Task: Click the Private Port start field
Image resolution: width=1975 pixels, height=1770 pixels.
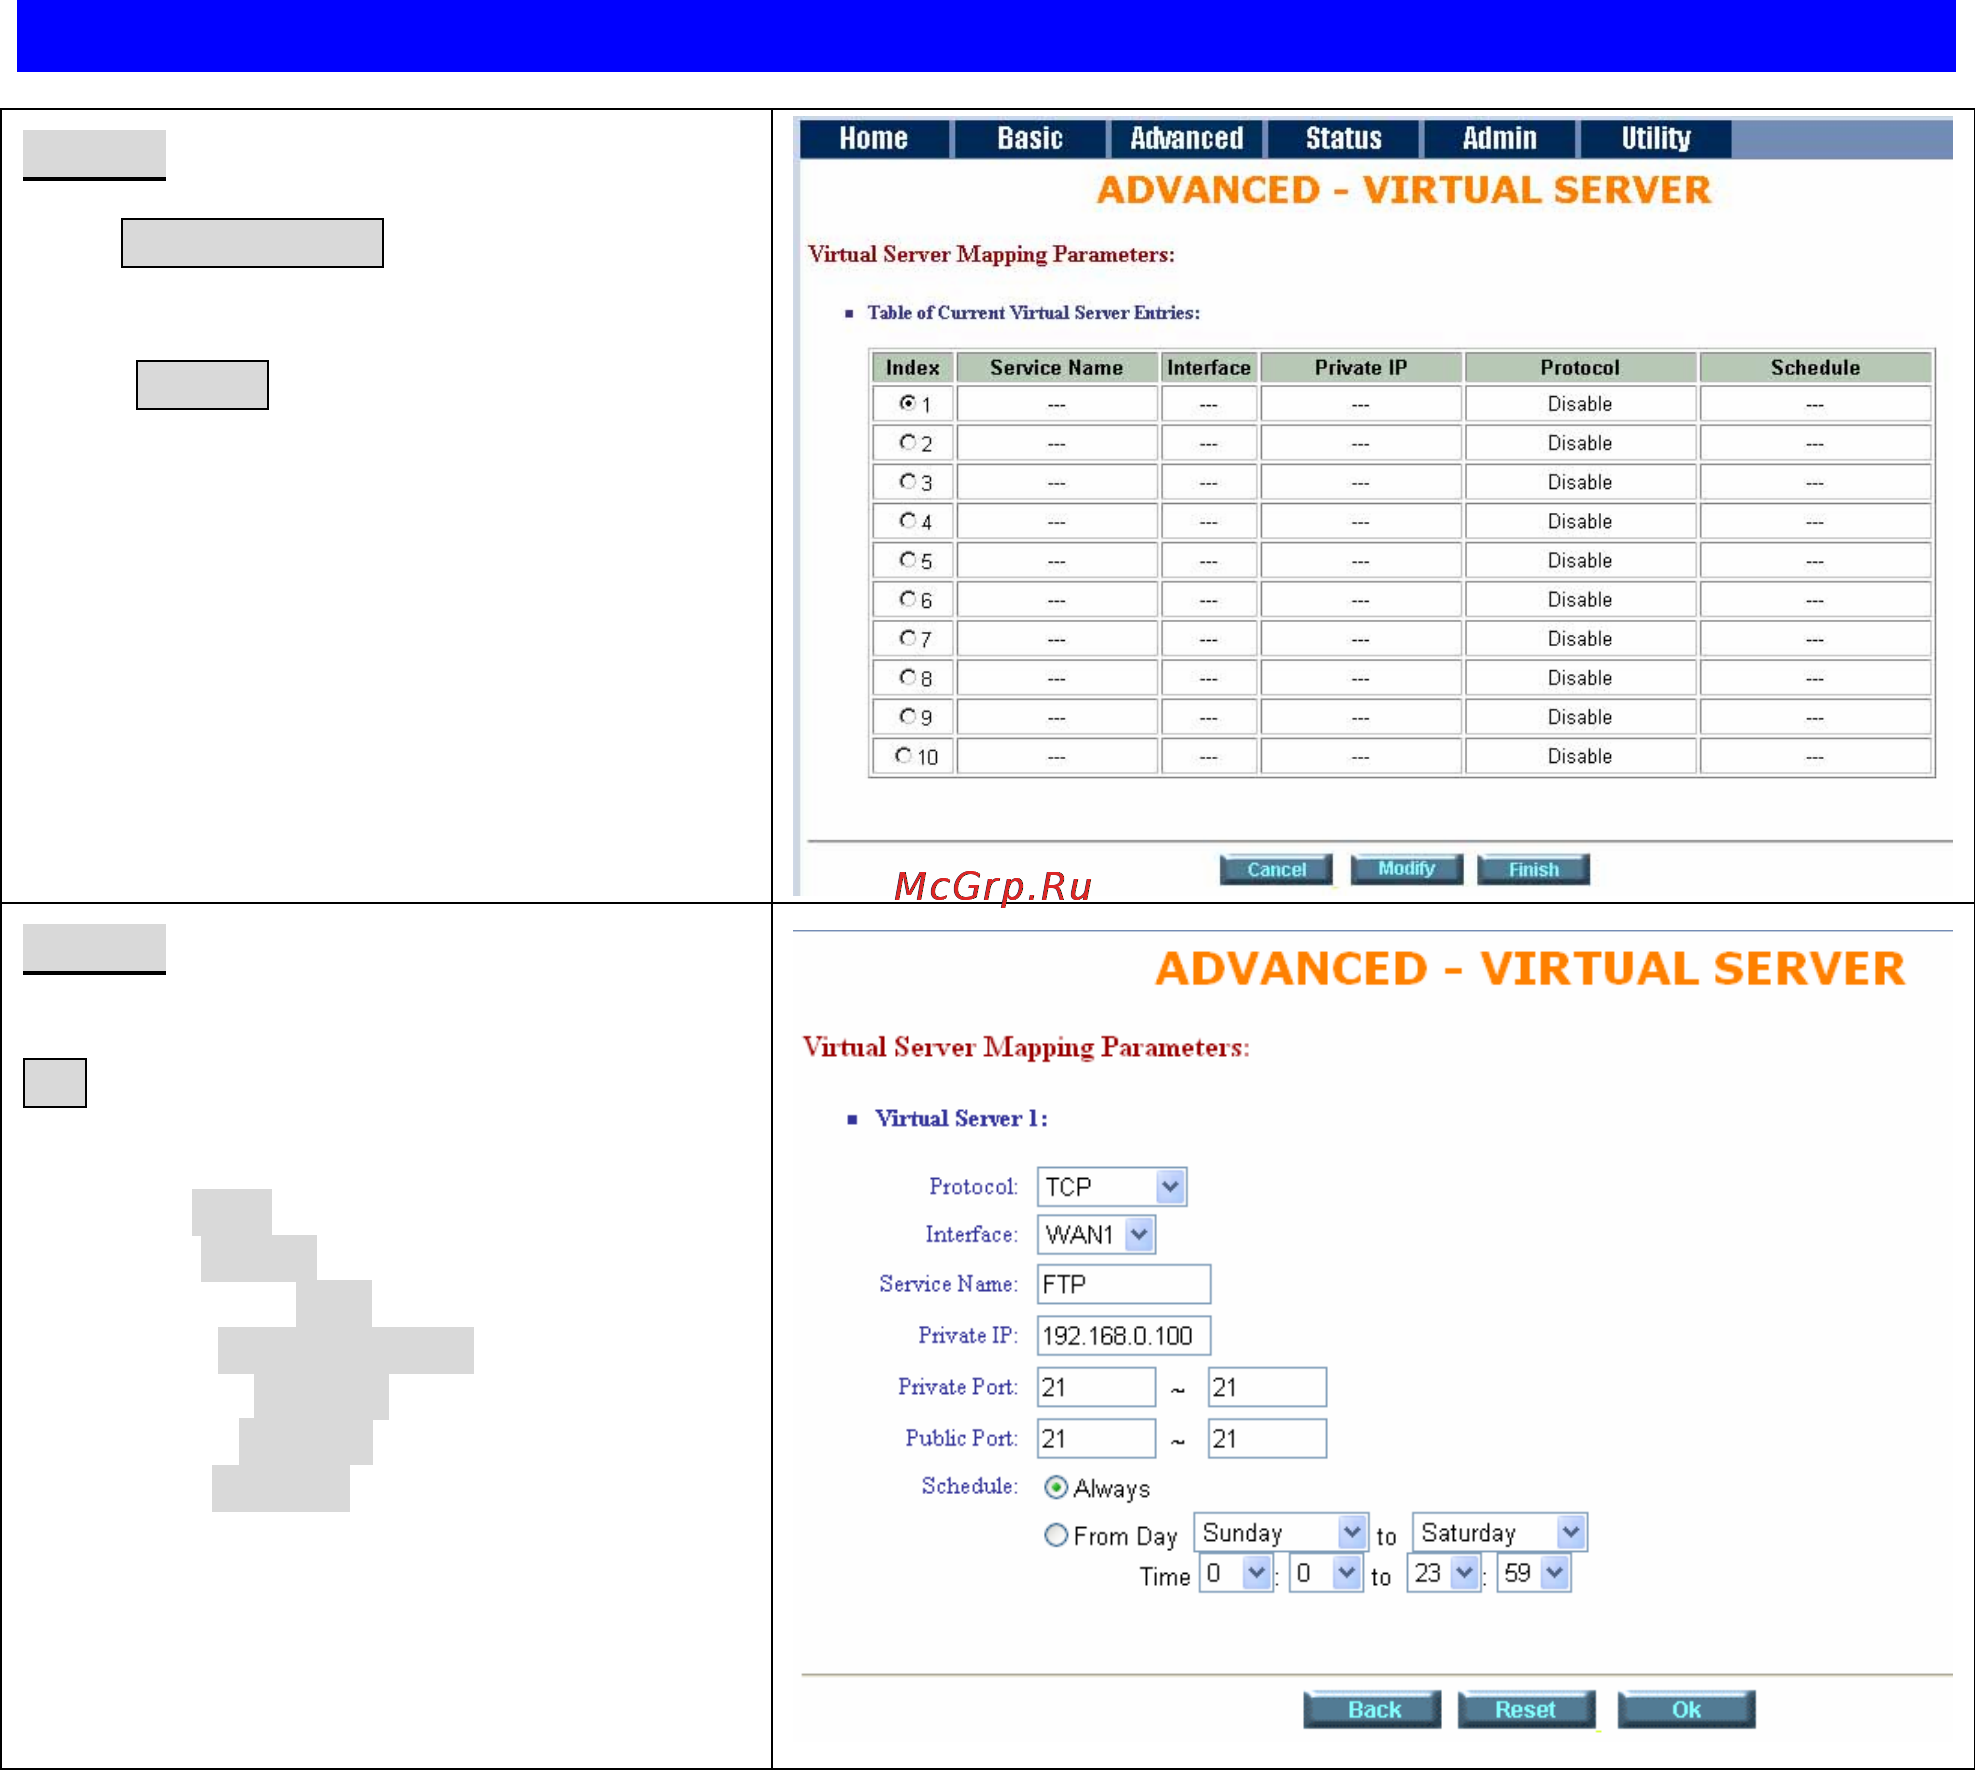Action: 1097,1387
